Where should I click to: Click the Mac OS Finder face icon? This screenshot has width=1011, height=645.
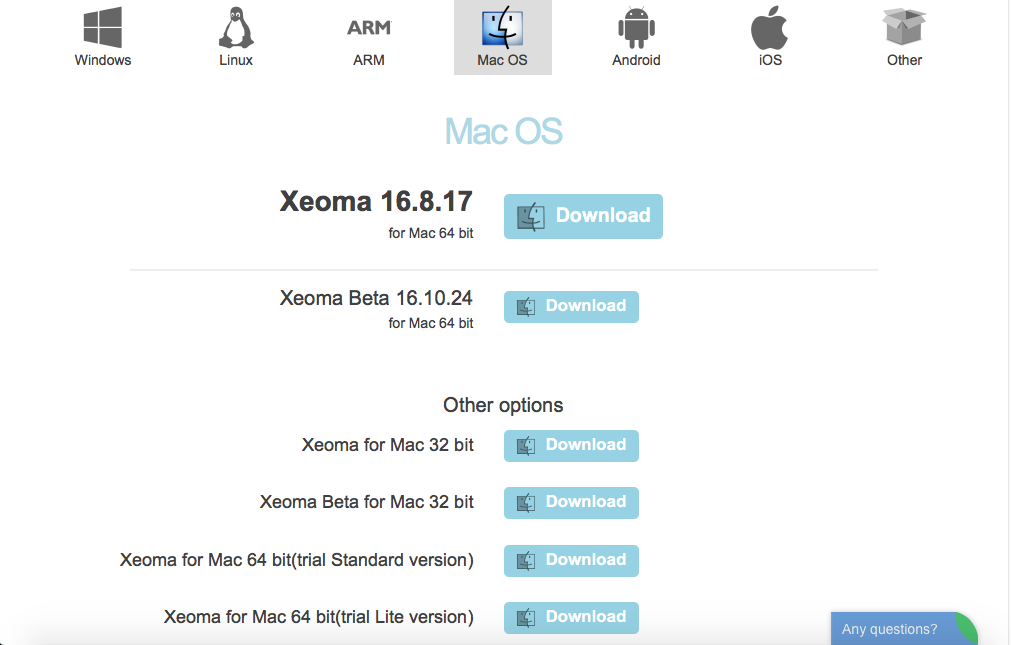click(502, 27)
